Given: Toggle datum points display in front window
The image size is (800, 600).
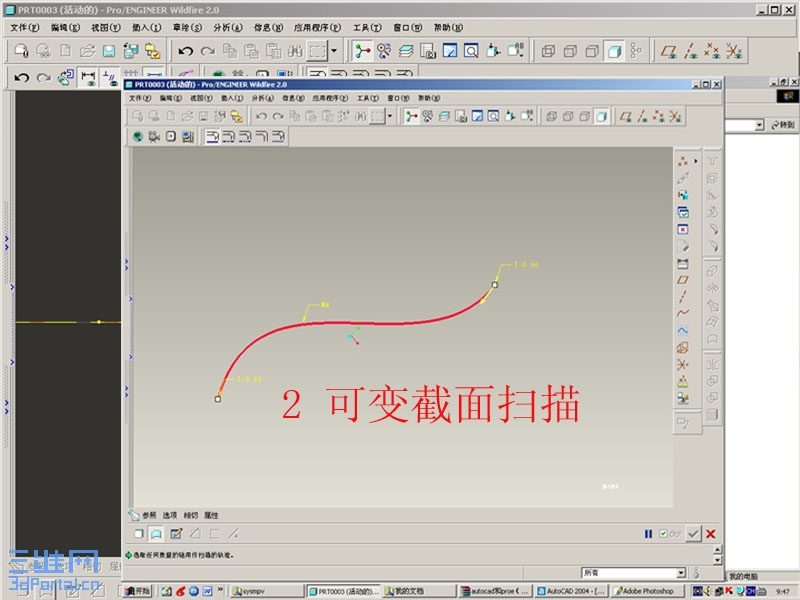Looking at the screenshot, I should (659, 116).
